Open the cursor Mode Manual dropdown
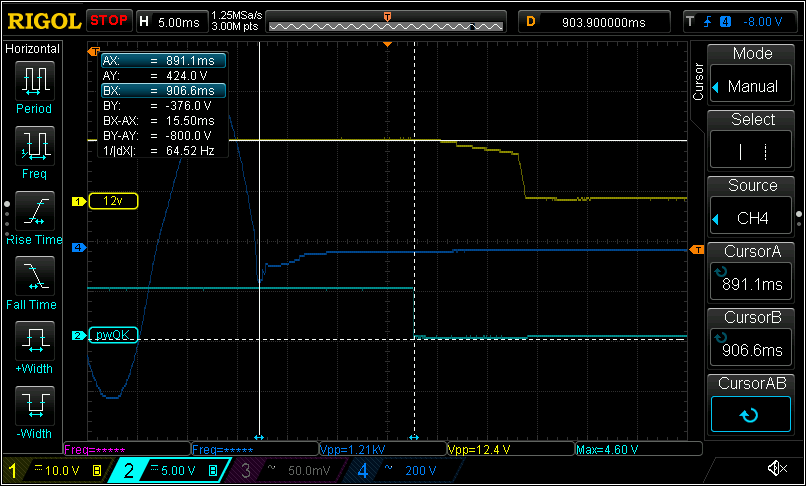 point(750,86)
